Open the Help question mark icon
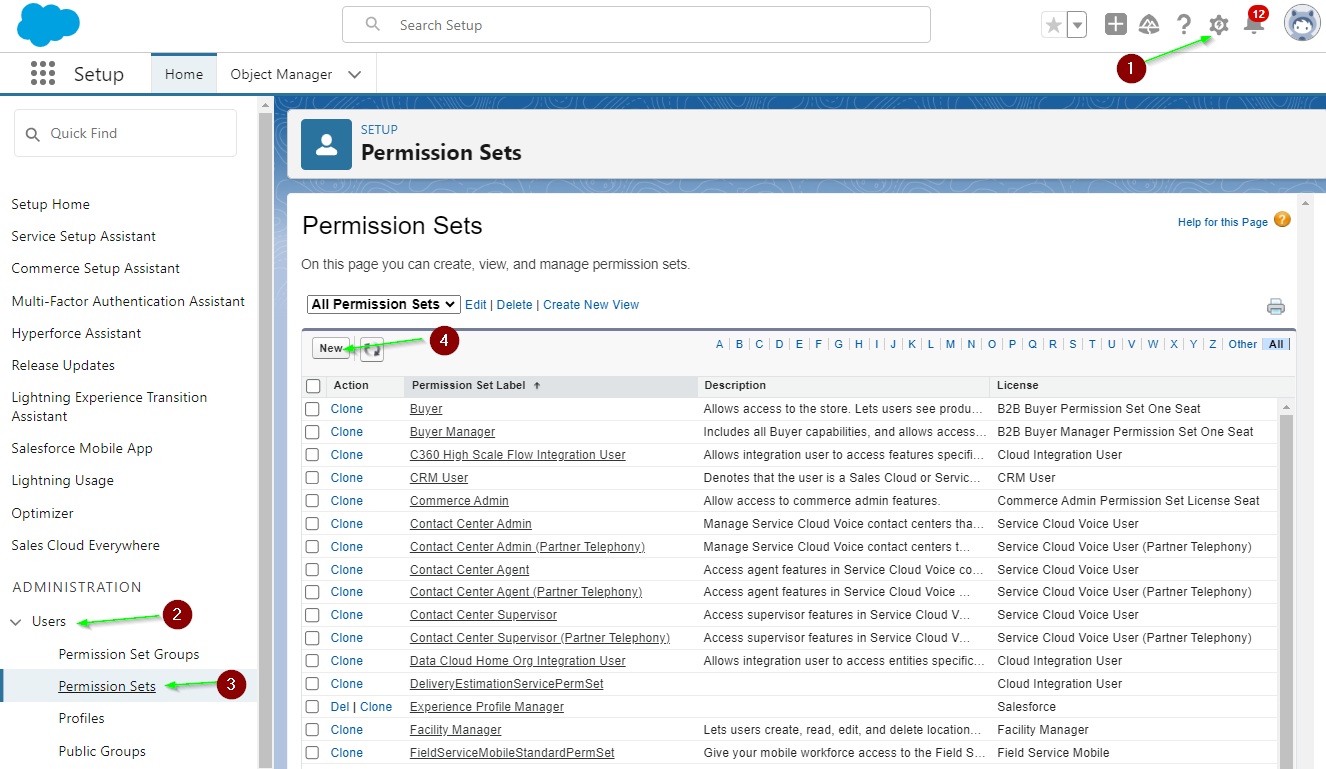This screenshot has height=769, width=1326. (1184, 24)
